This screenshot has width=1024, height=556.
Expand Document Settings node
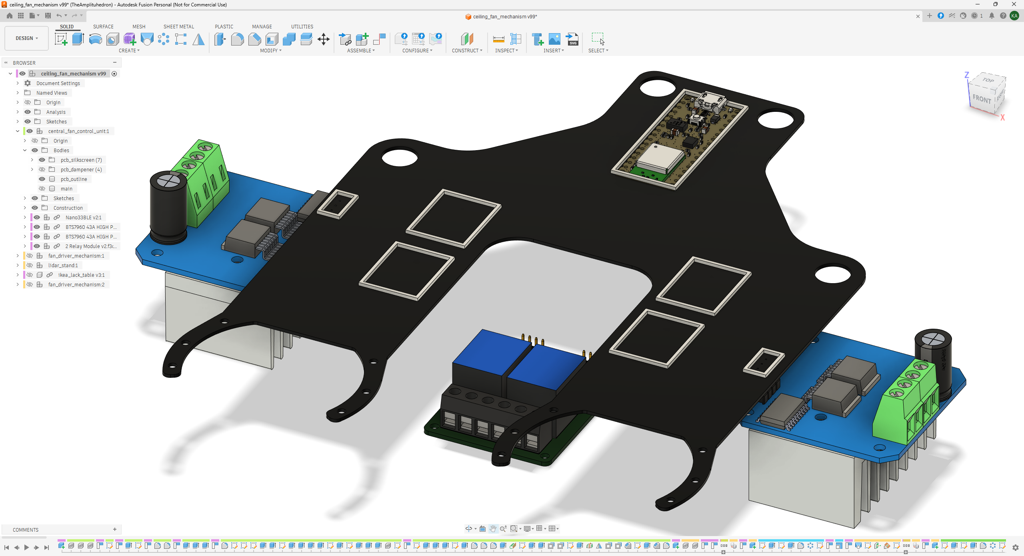coord(18,84)
